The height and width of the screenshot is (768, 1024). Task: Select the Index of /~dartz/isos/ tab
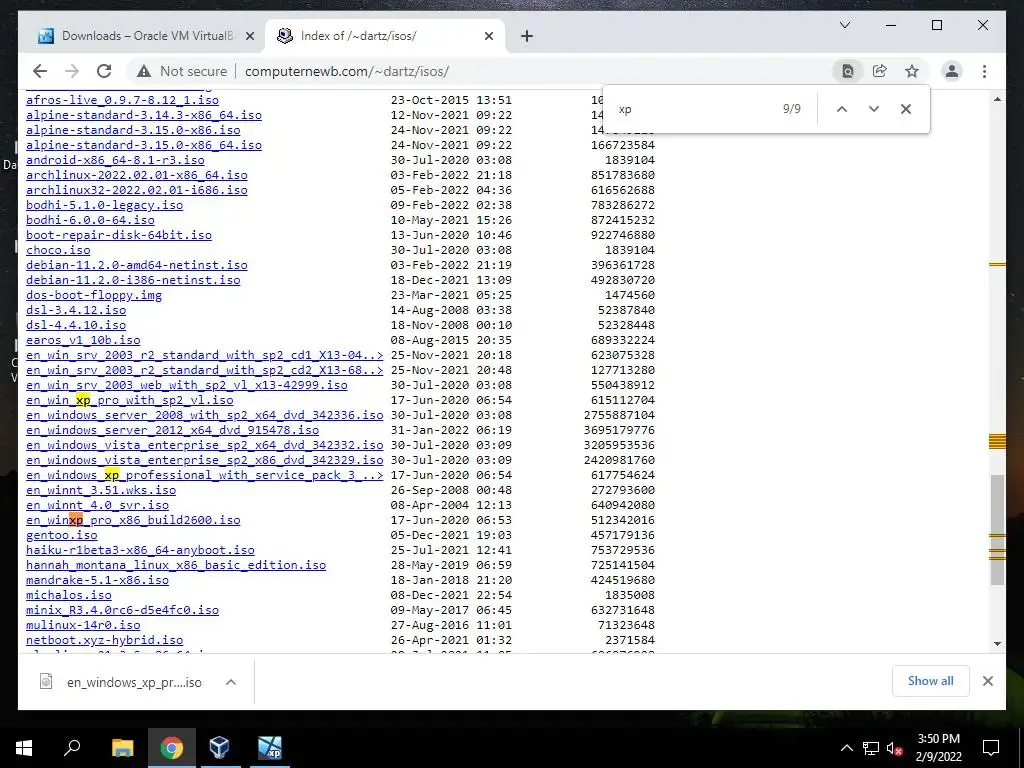384,36
